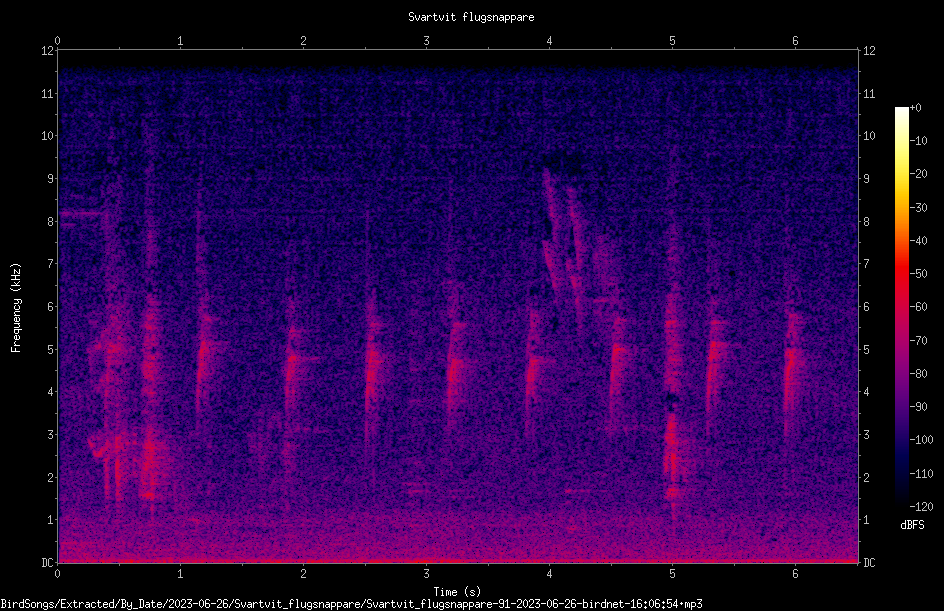The image size is (944, 611).
Task: Click the "-50" colorbar label
Action: tap(918, 274)
